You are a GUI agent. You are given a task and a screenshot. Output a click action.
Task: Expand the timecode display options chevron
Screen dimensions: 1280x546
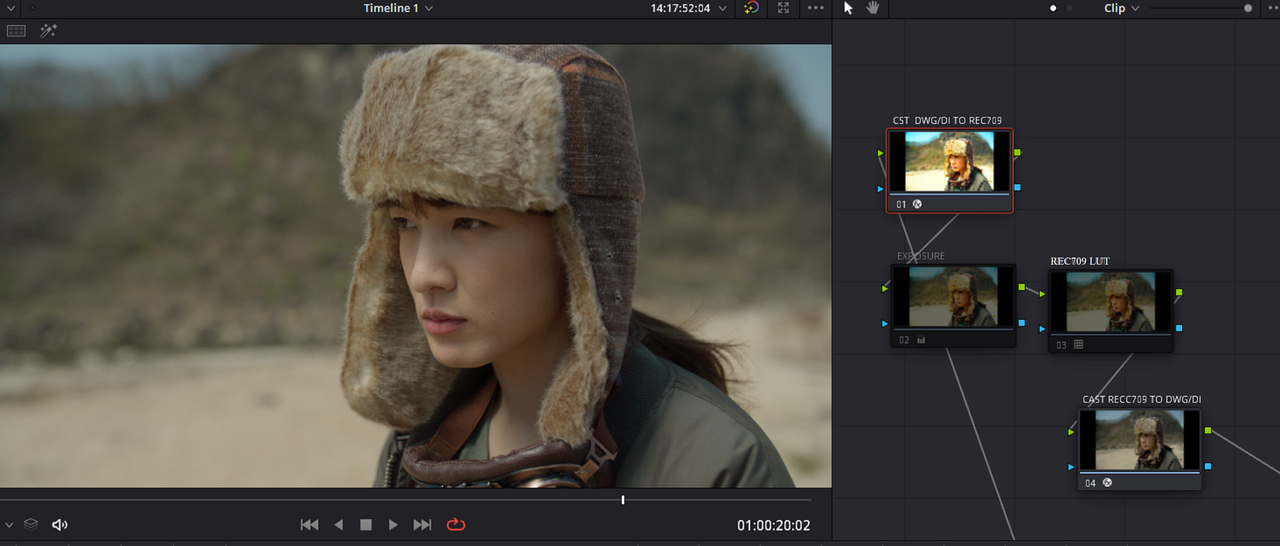pos(723,8)
